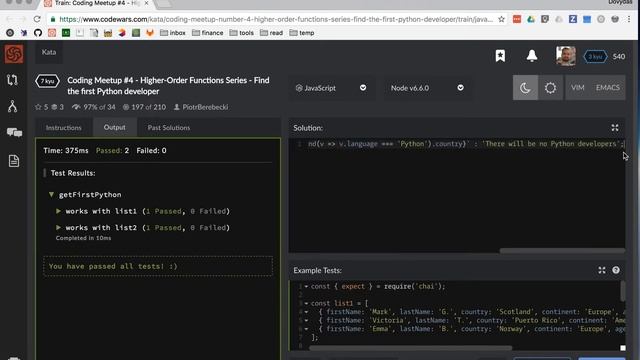This screenshot has width=640, height=360.
Task: Open the GitLab fox bookmark
Action: pyautogui.click(x=150, y=33)
